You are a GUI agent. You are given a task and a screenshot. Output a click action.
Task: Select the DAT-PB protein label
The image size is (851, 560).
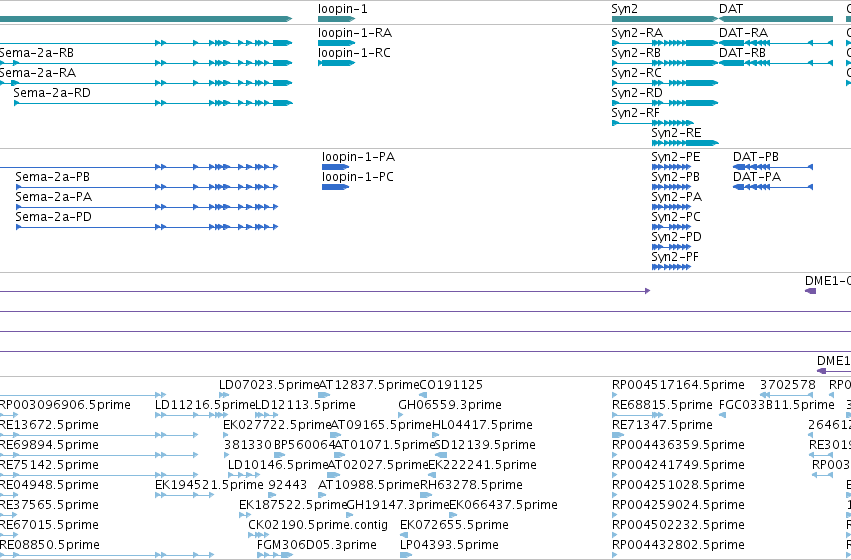coord(756,157)
